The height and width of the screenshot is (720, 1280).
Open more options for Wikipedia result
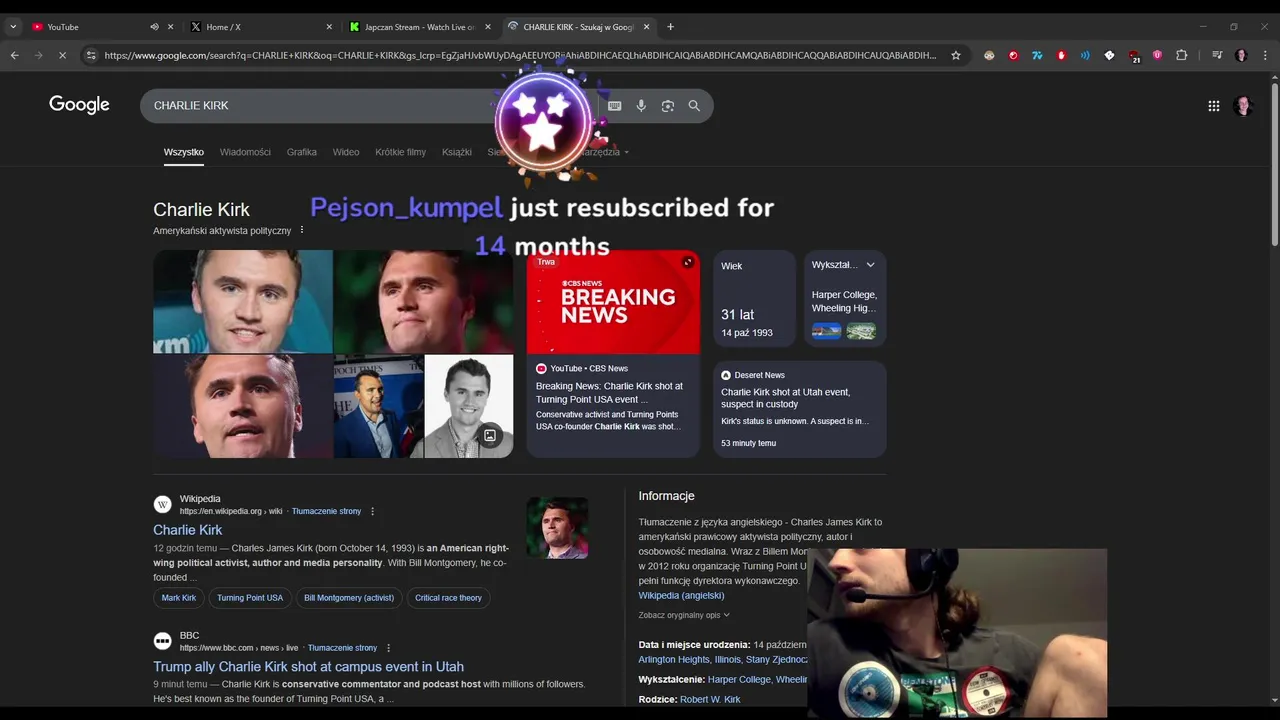pyautogui.click(x=372, y=511)
